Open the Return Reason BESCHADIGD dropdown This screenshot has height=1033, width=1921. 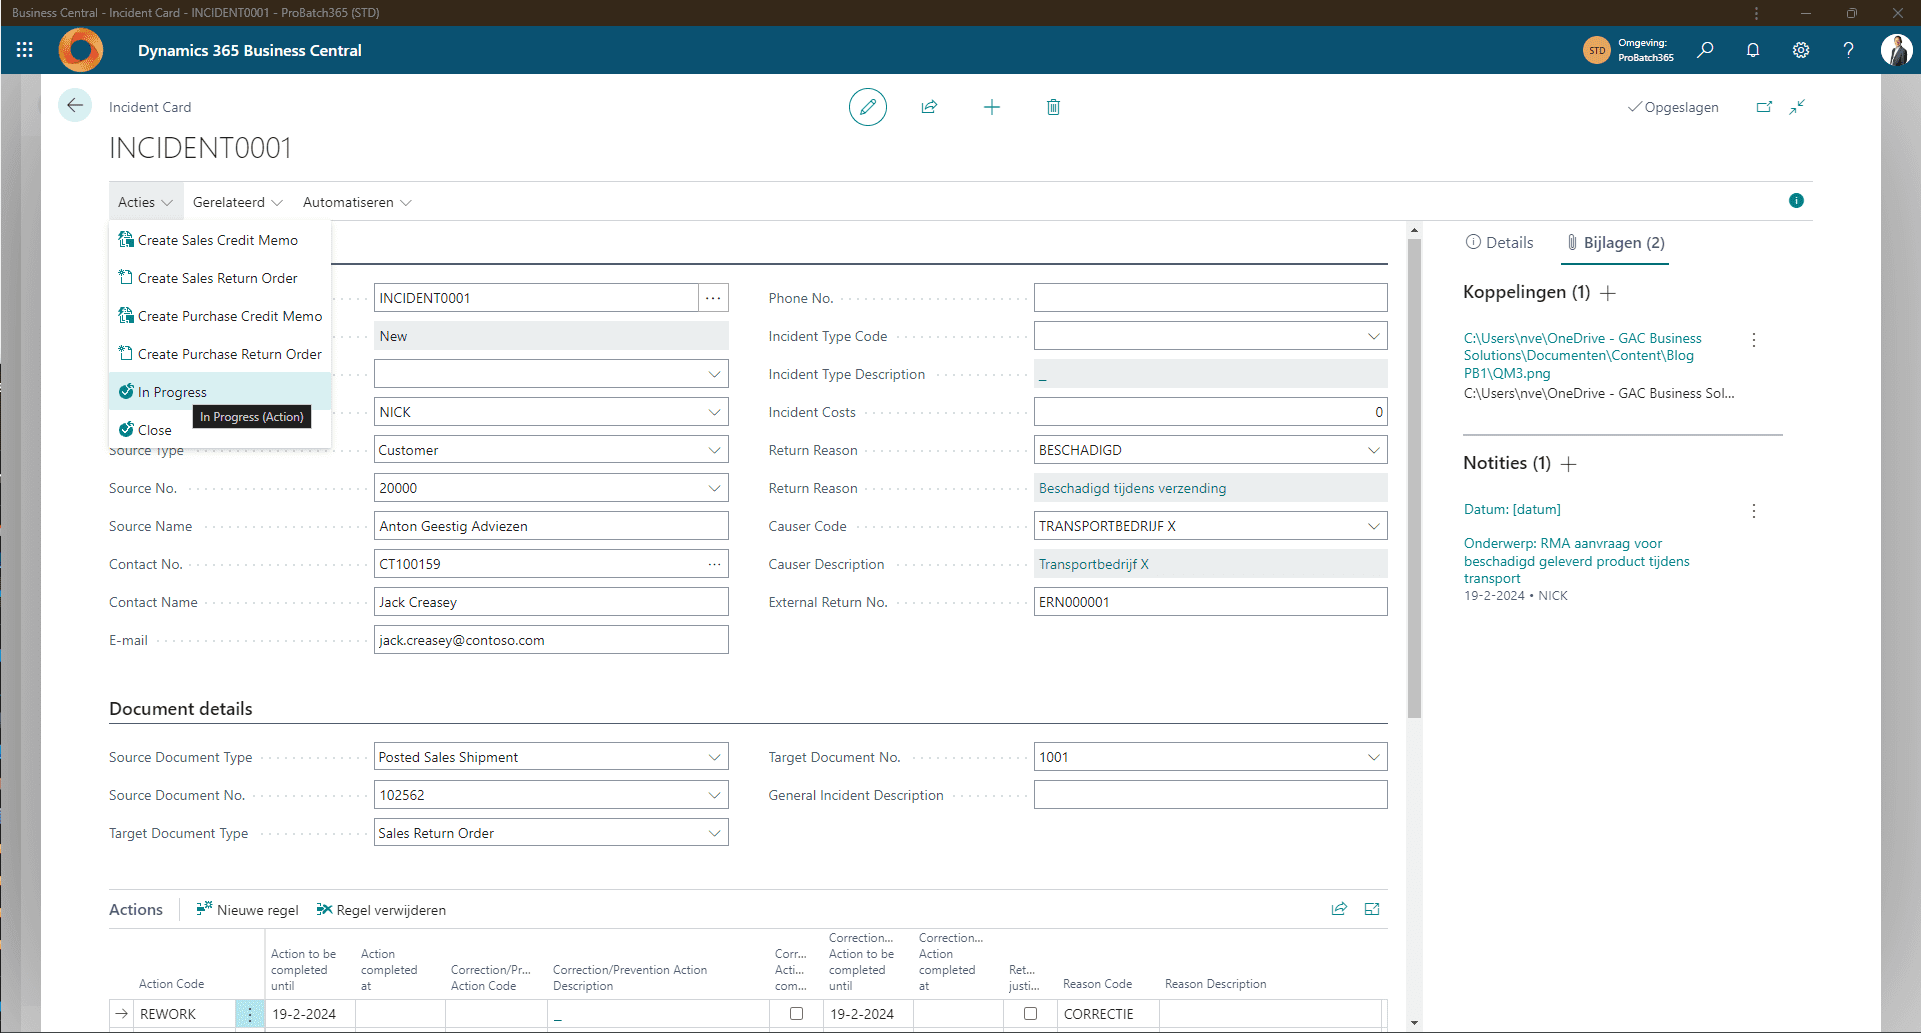pyautogui.click(x=1373, y=450)
